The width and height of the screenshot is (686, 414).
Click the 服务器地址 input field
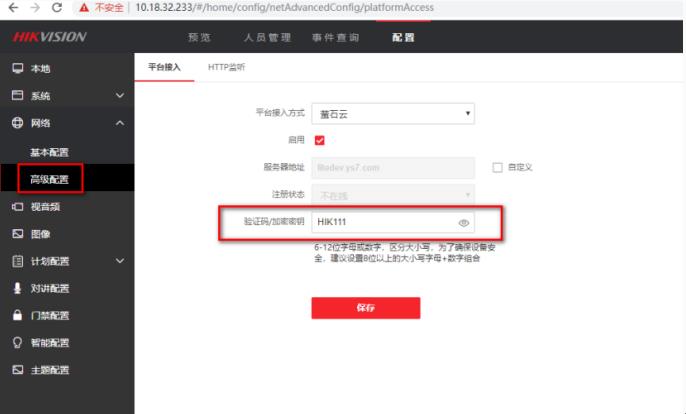[x=393, y=168]
